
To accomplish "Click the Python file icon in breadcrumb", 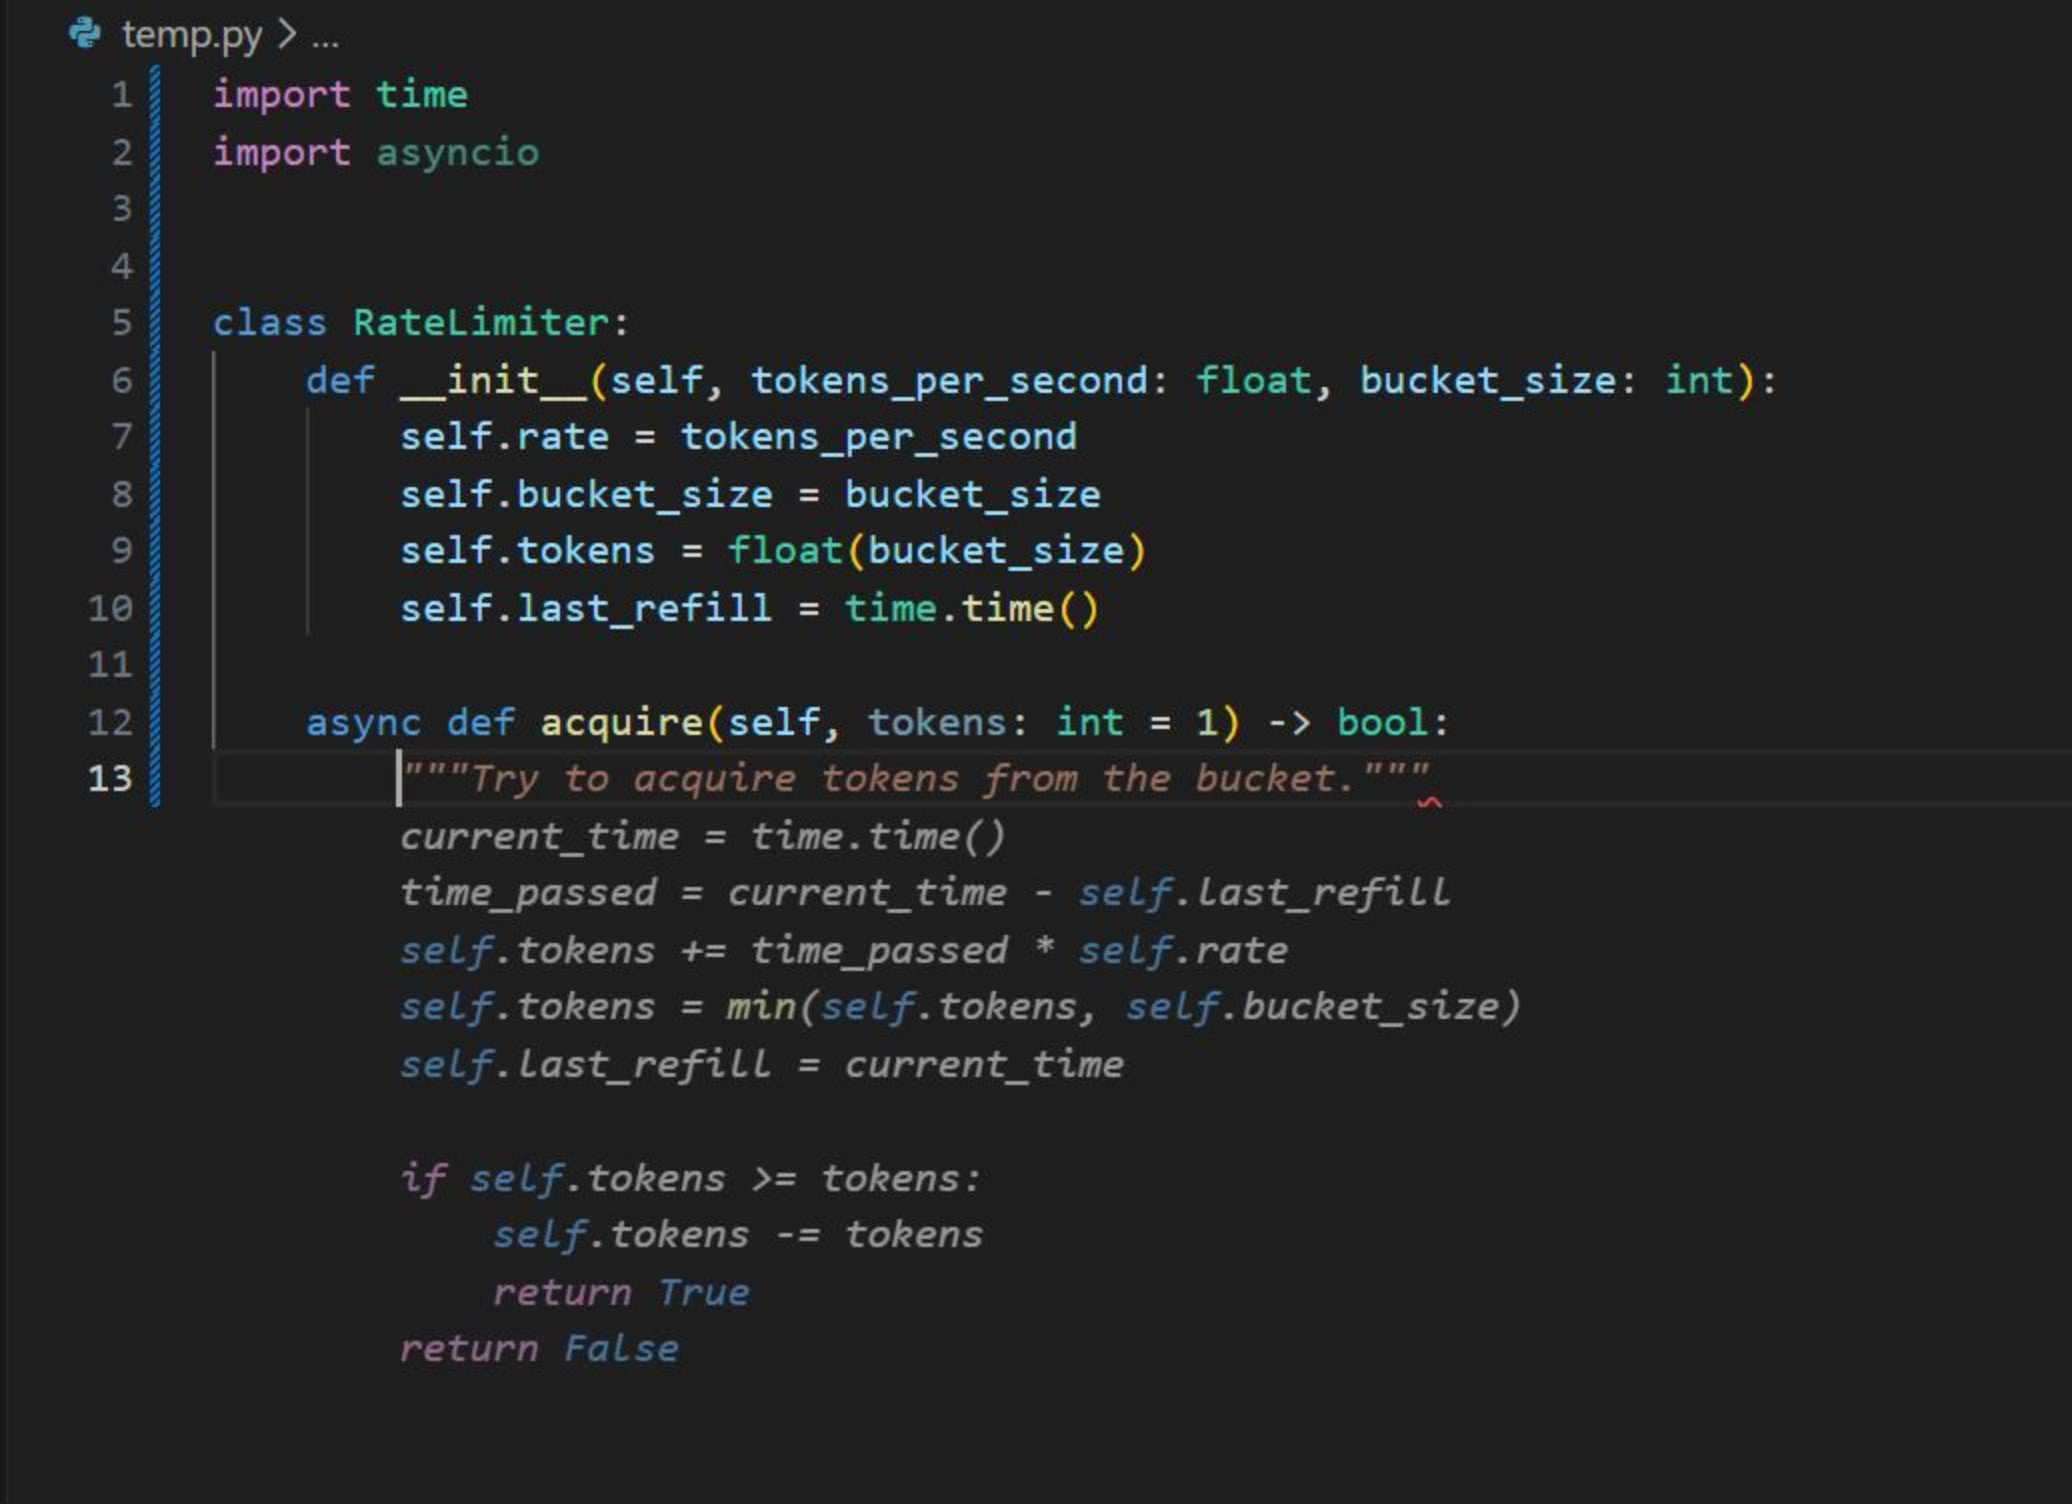I will click(x=84, y=34).
